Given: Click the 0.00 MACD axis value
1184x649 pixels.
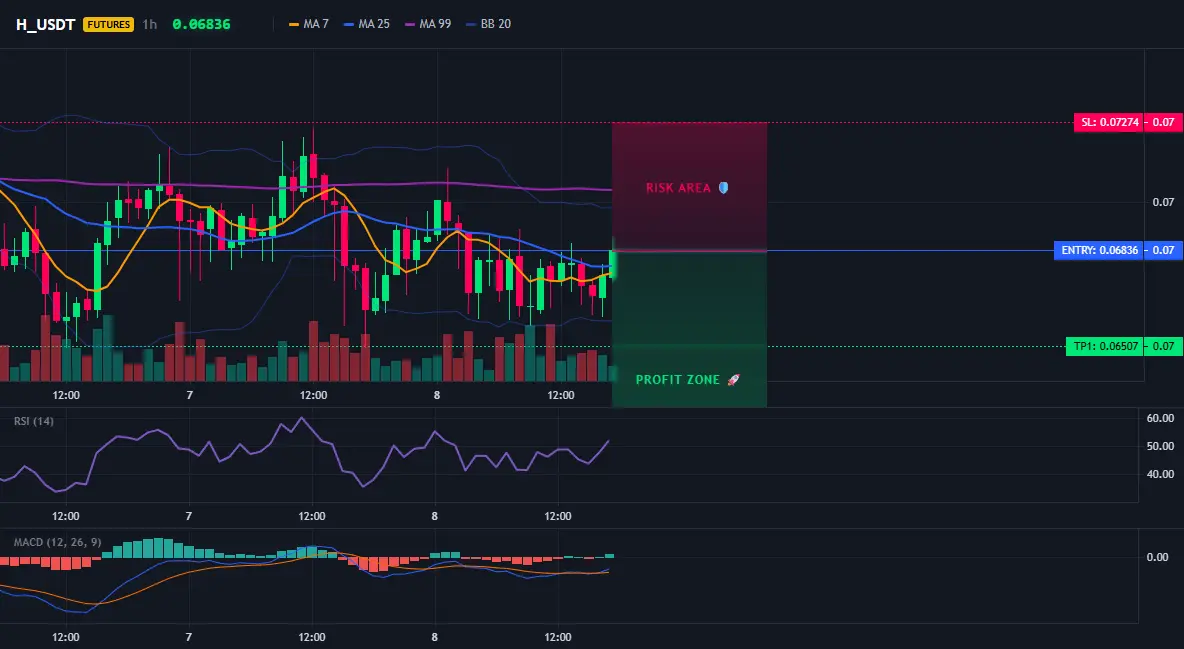Looking at the screenshot, I should click(x=1158, y=558).
